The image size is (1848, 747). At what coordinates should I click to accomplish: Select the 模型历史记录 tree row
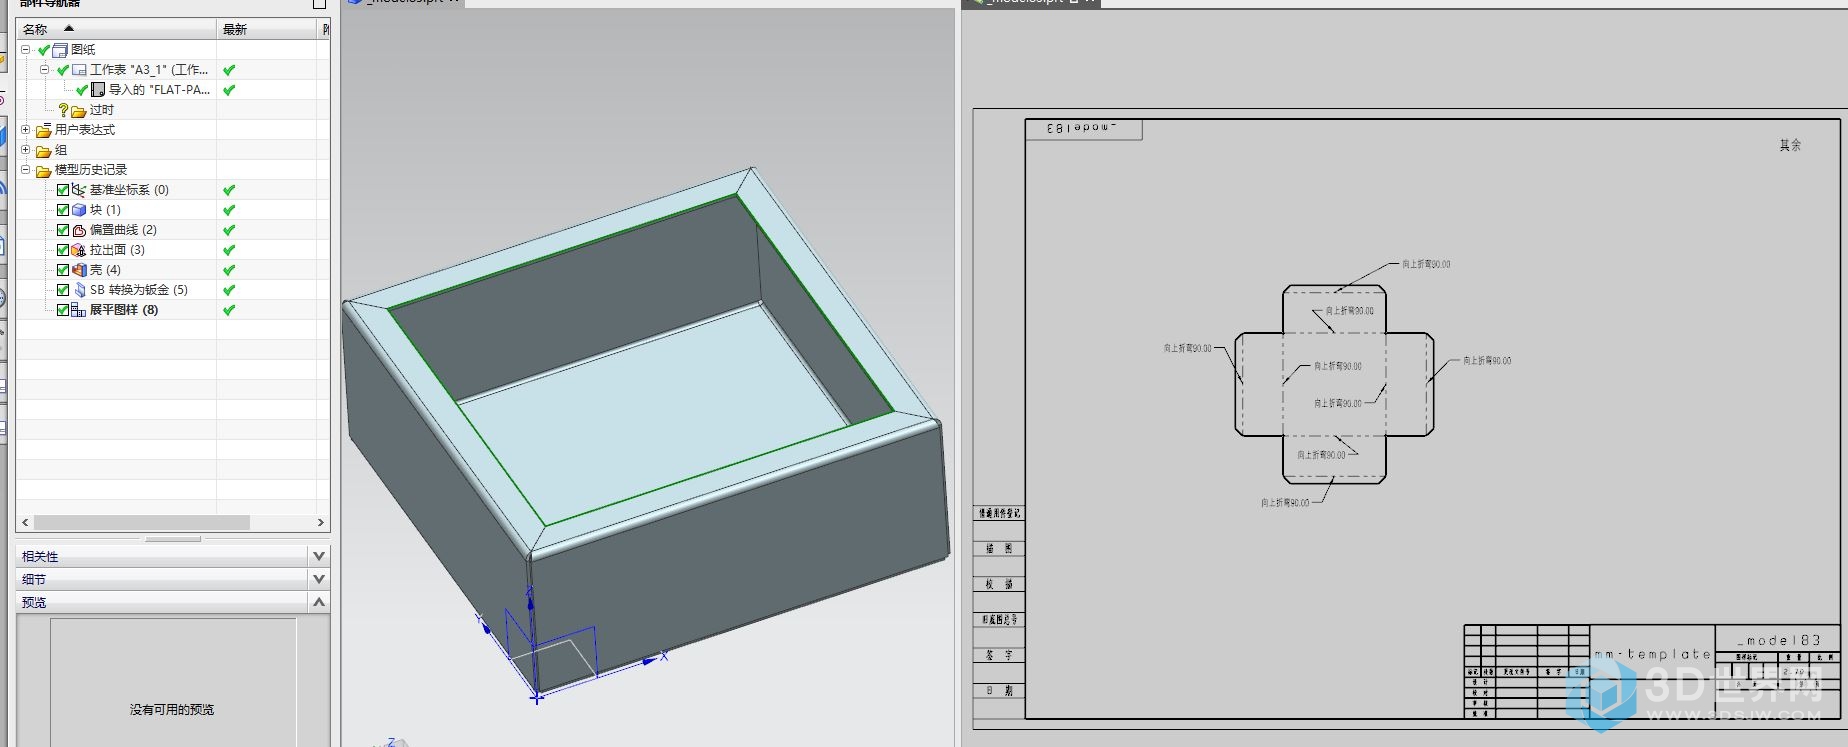[91, 170]
